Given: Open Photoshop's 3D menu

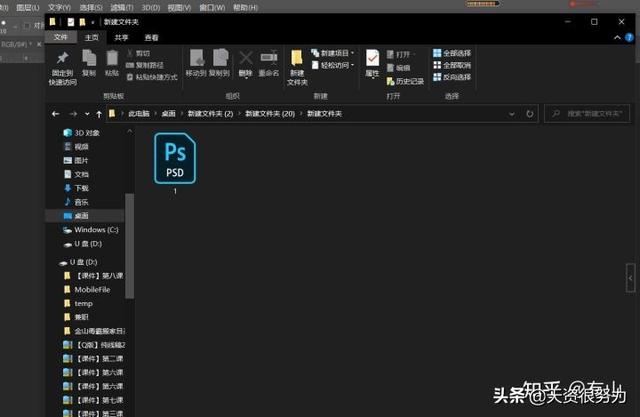Looking at the screenshot, I should coord(151,7).
